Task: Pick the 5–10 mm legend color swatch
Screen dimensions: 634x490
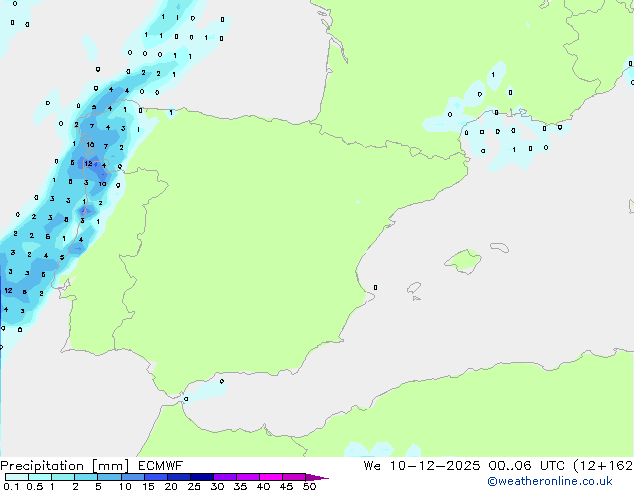Action: pos(109,477)
